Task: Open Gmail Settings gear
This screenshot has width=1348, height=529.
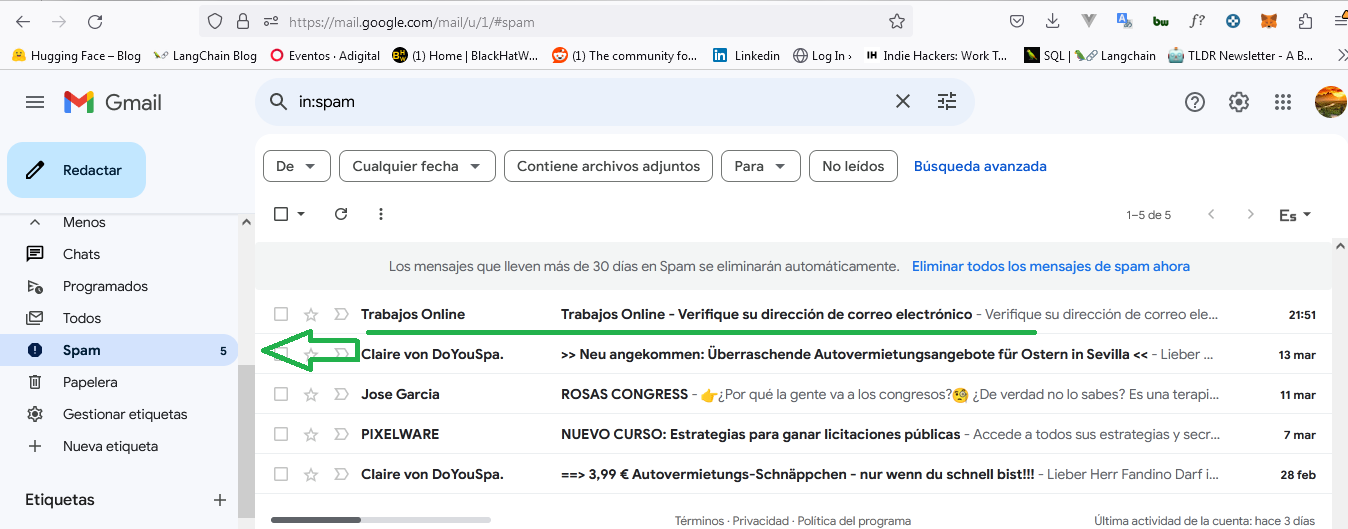Action: pyautogui.click(x=1239, y=102)
